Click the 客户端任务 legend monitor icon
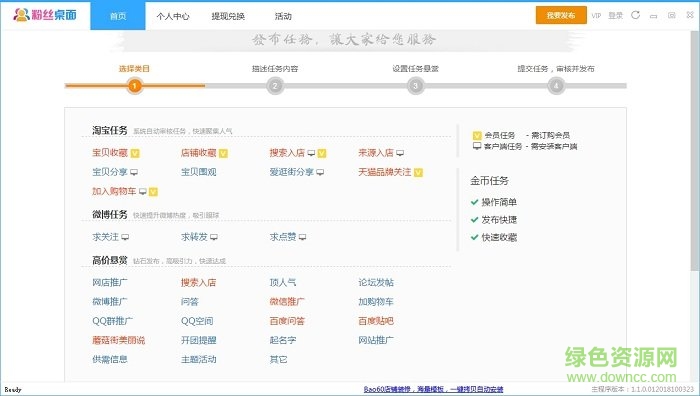Image resolution: width=700 pixels, height=396 pixels. (477, 146)
